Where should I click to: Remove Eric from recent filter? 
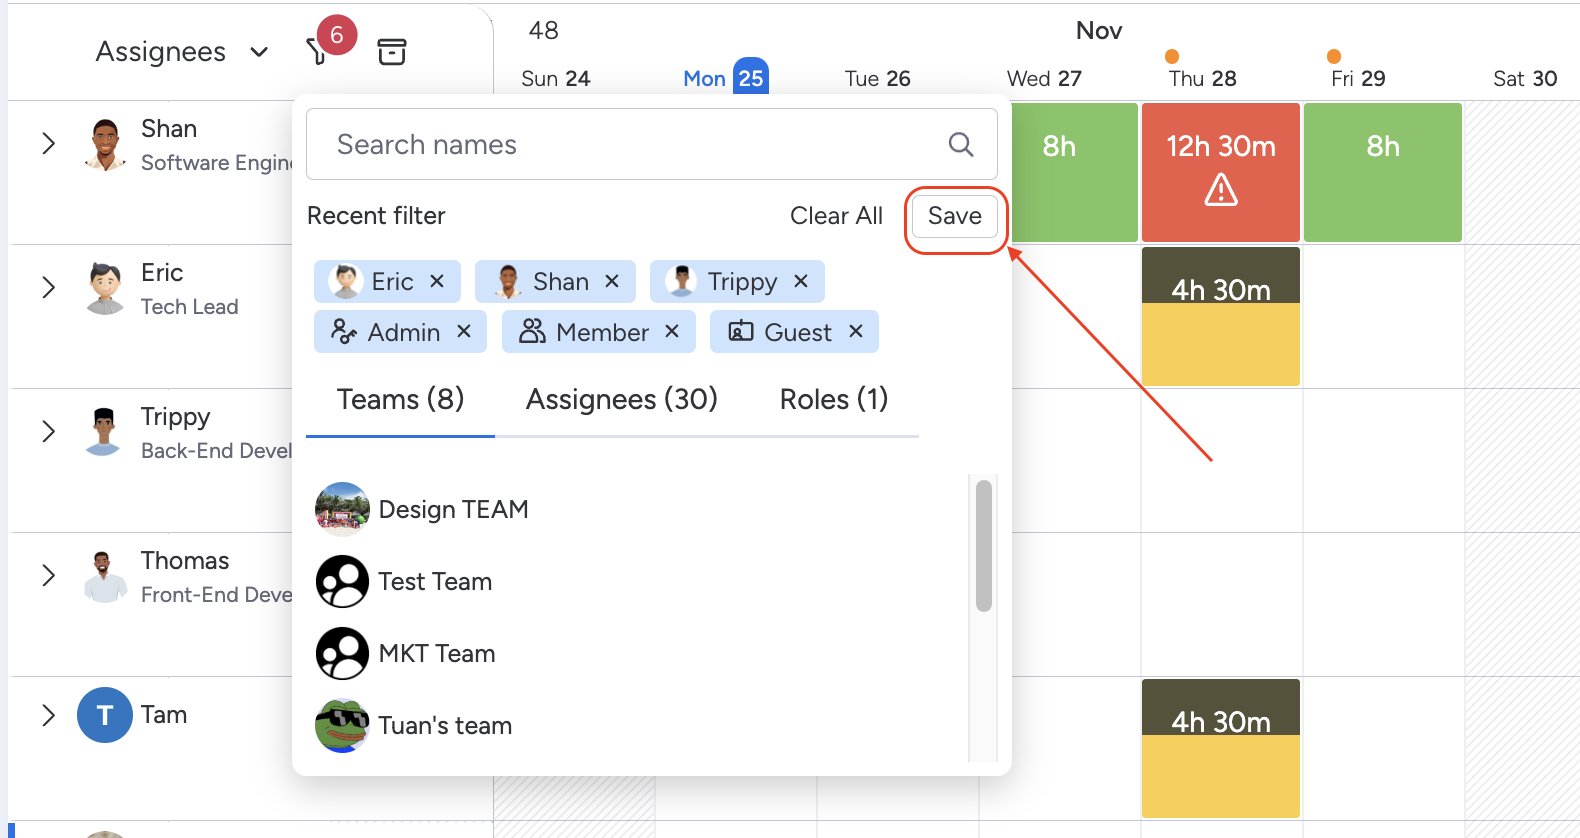(x=437, y=282)
